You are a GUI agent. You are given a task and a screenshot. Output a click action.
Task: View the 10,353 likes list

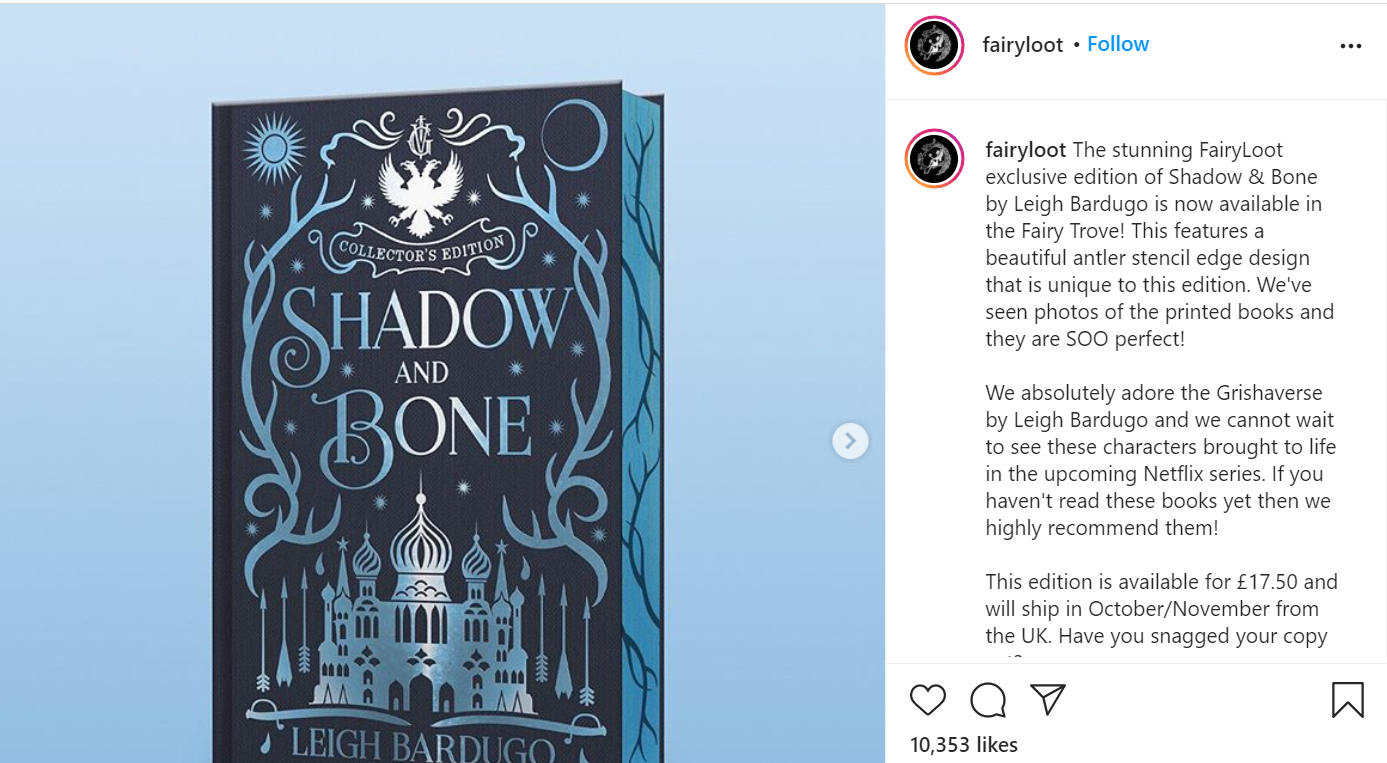[x=964, y=745]
